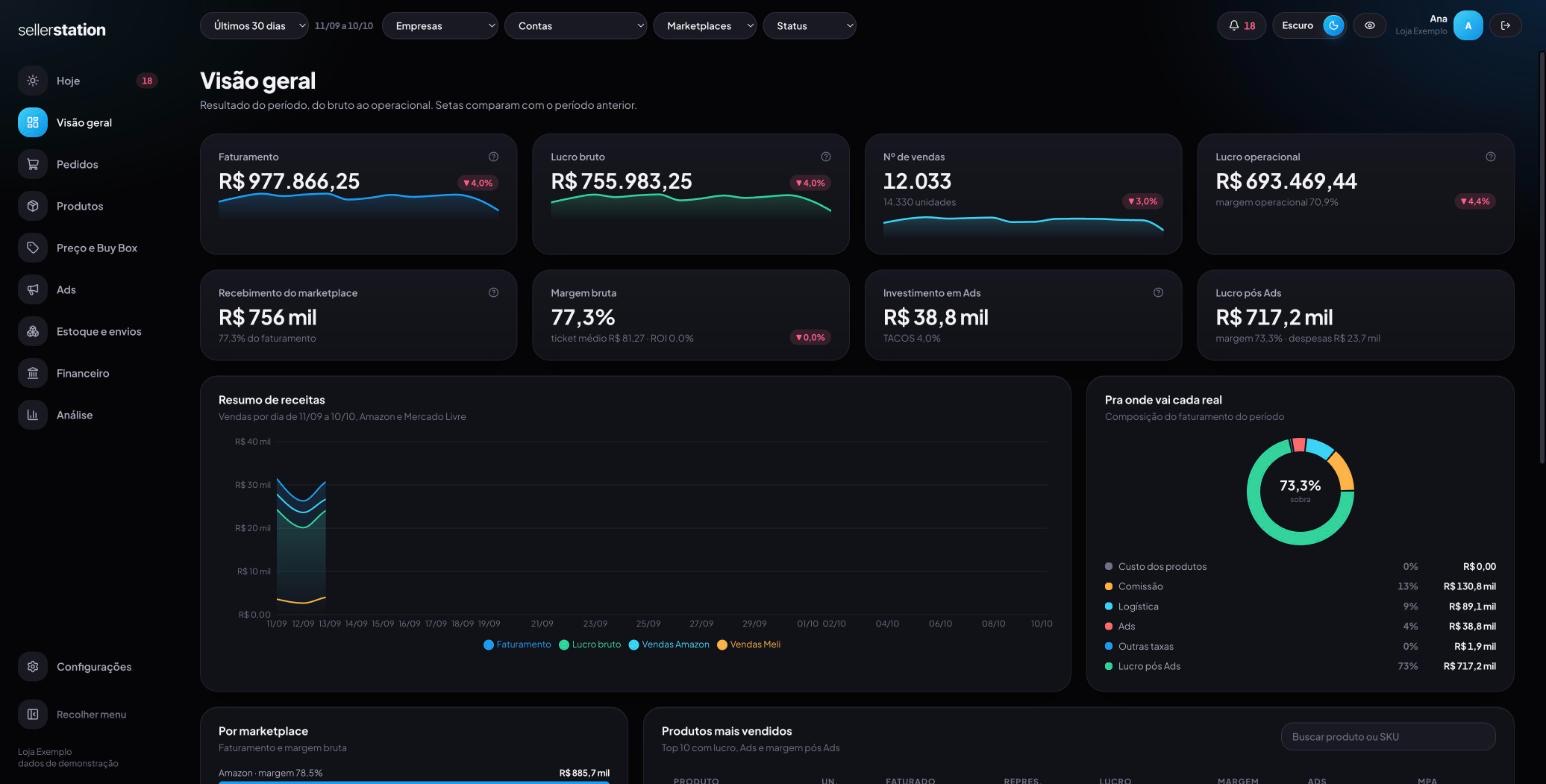This screenshot has width=1546, height=784.
Task: Click the Financeiro bank icon
Action: tap(33, 374)
